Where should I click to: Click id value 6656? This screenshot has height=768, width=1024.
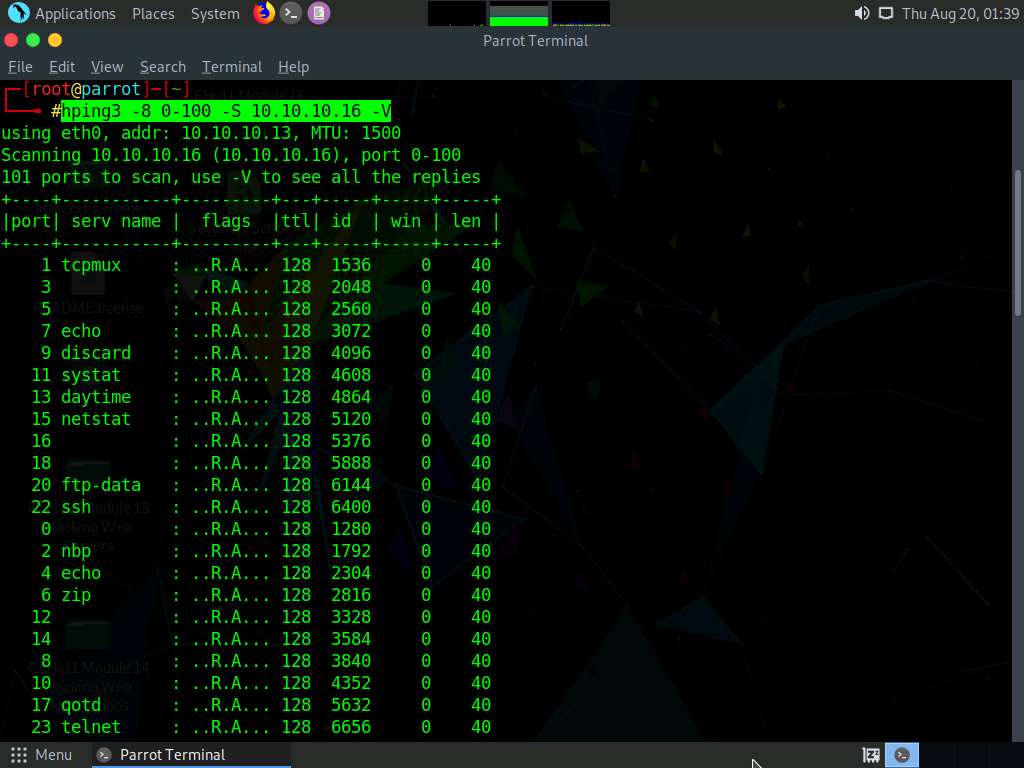tap(351, 727)
